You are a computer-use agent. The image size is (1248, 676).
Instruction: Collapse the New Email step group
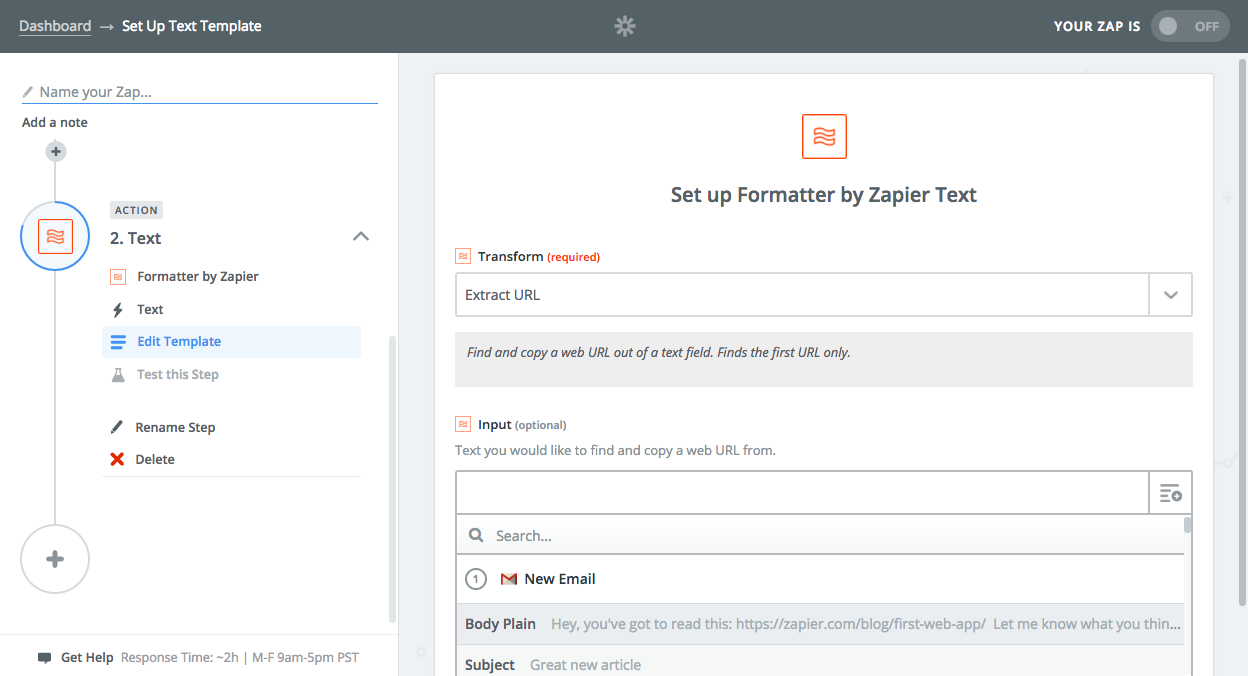tap(820, 579)
